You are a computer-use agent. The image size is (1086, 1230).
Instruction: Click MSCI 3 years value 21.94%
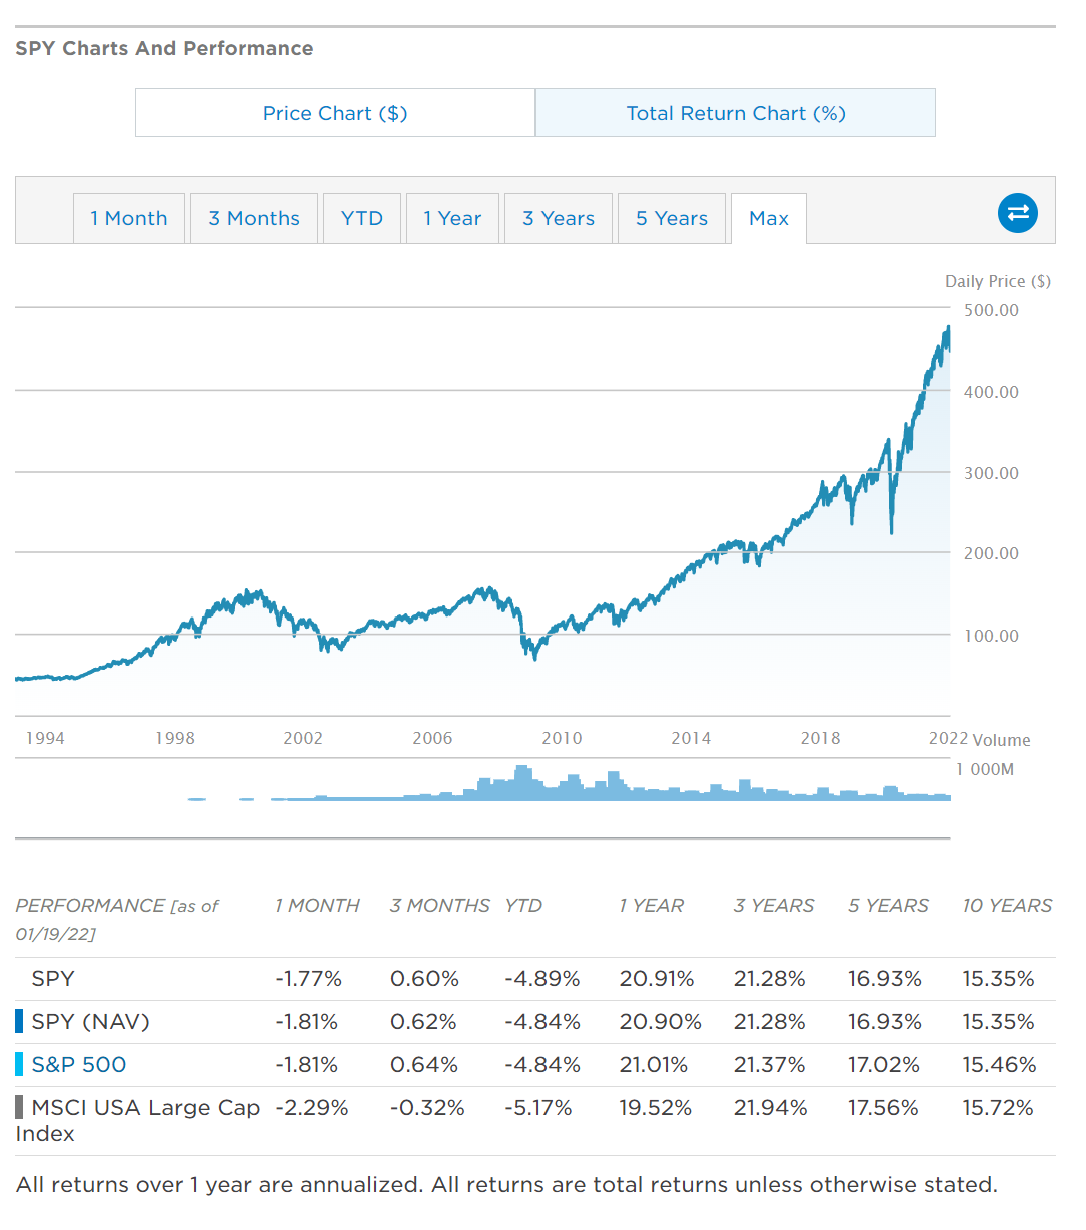[x=770, y=1108]
